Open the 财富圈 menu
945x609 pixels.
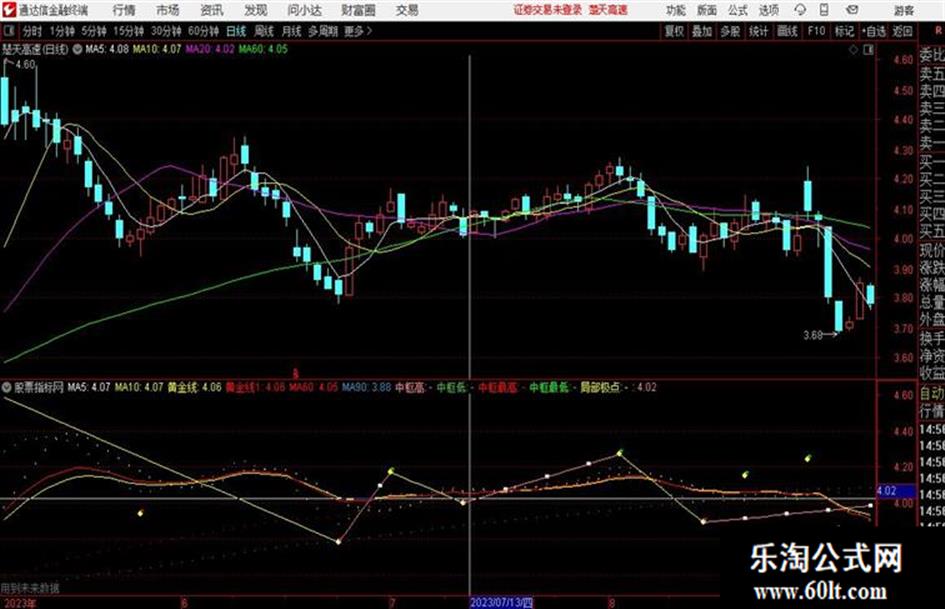coord(358,10)
